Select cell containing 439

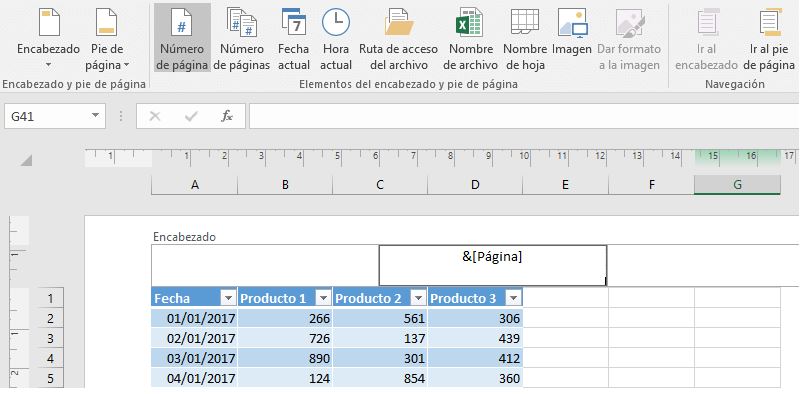pyautogui.click(x=475, y=338)
